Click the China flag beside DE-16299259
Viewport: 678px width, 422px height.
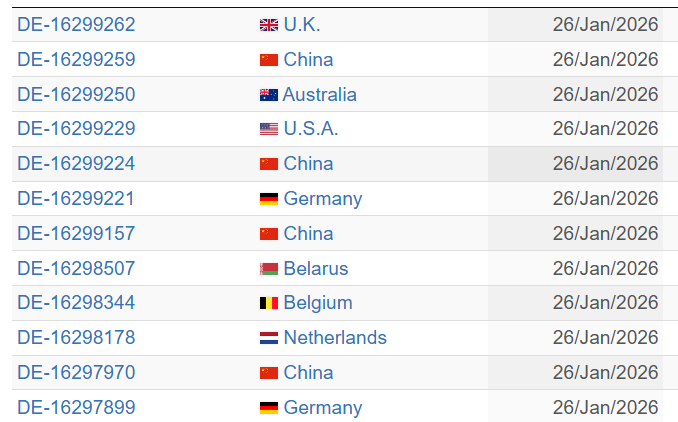coord(268,60)
